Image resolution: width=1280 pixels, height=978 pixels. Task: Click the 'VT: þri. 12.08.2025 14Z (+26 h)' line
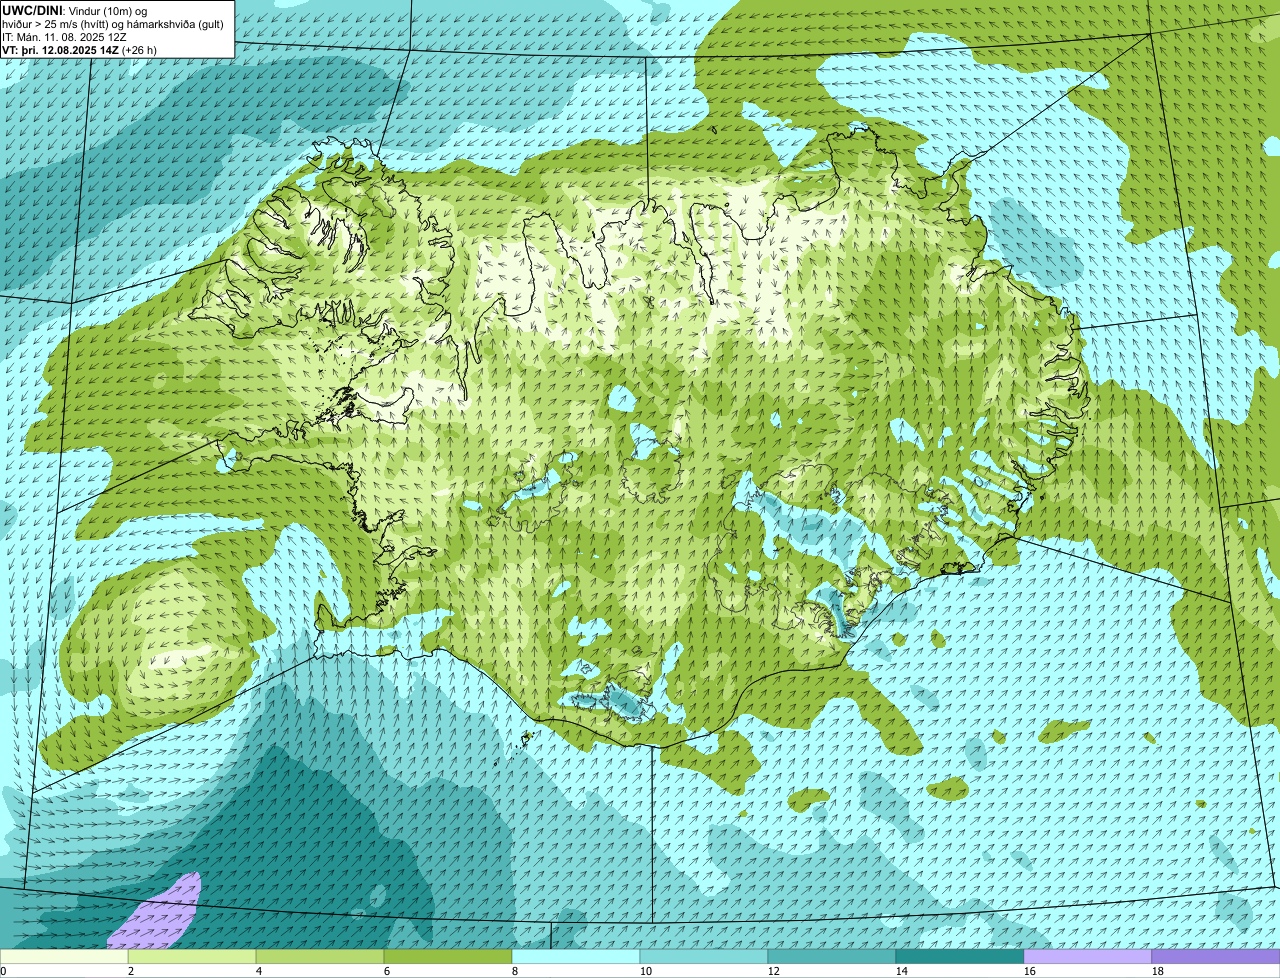coord(80,49)
